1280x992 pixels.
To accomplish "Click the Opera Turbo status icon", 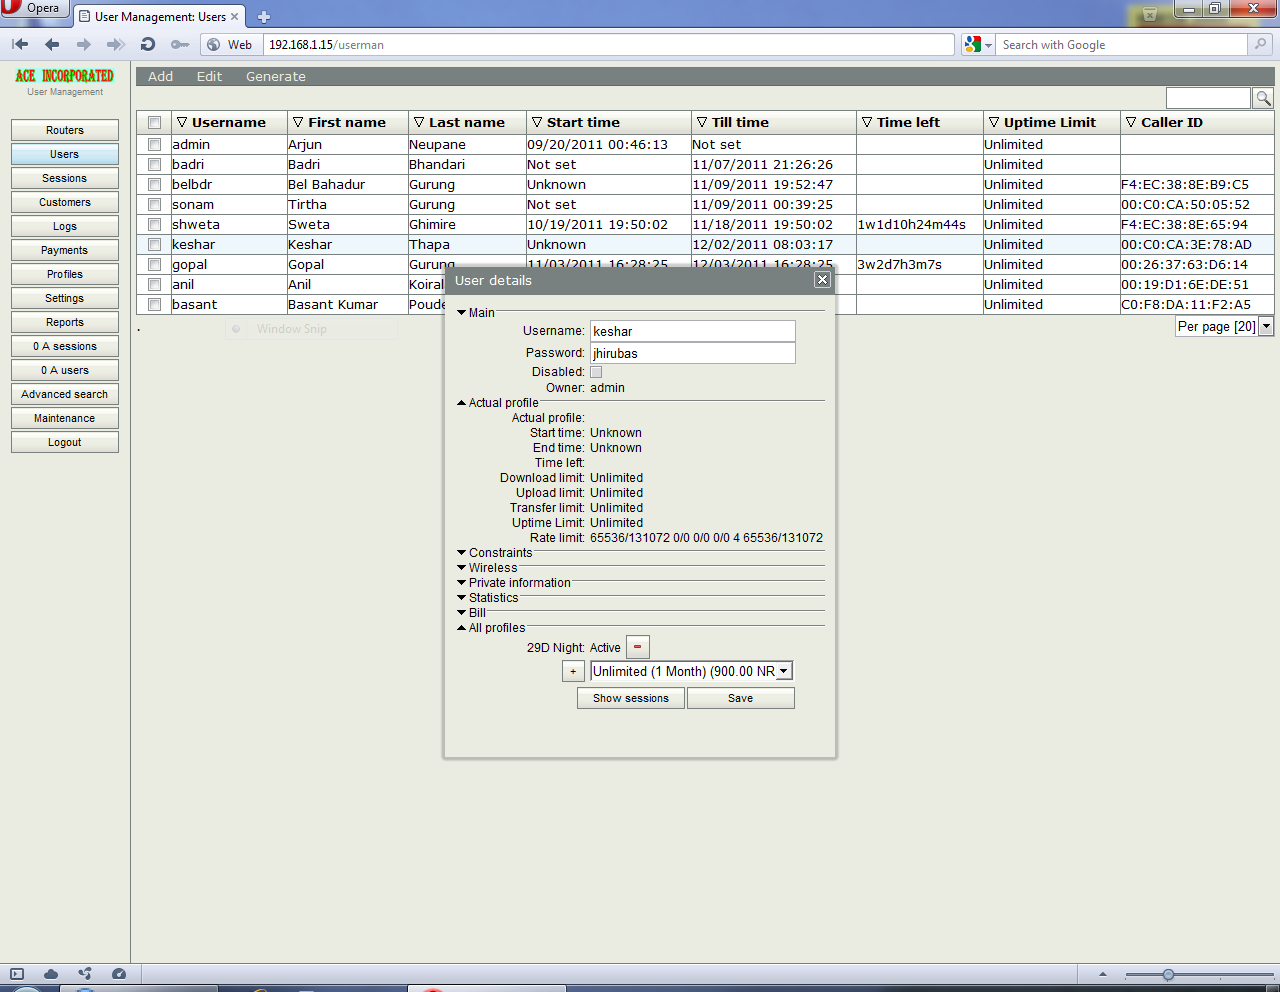I will 119,974.
